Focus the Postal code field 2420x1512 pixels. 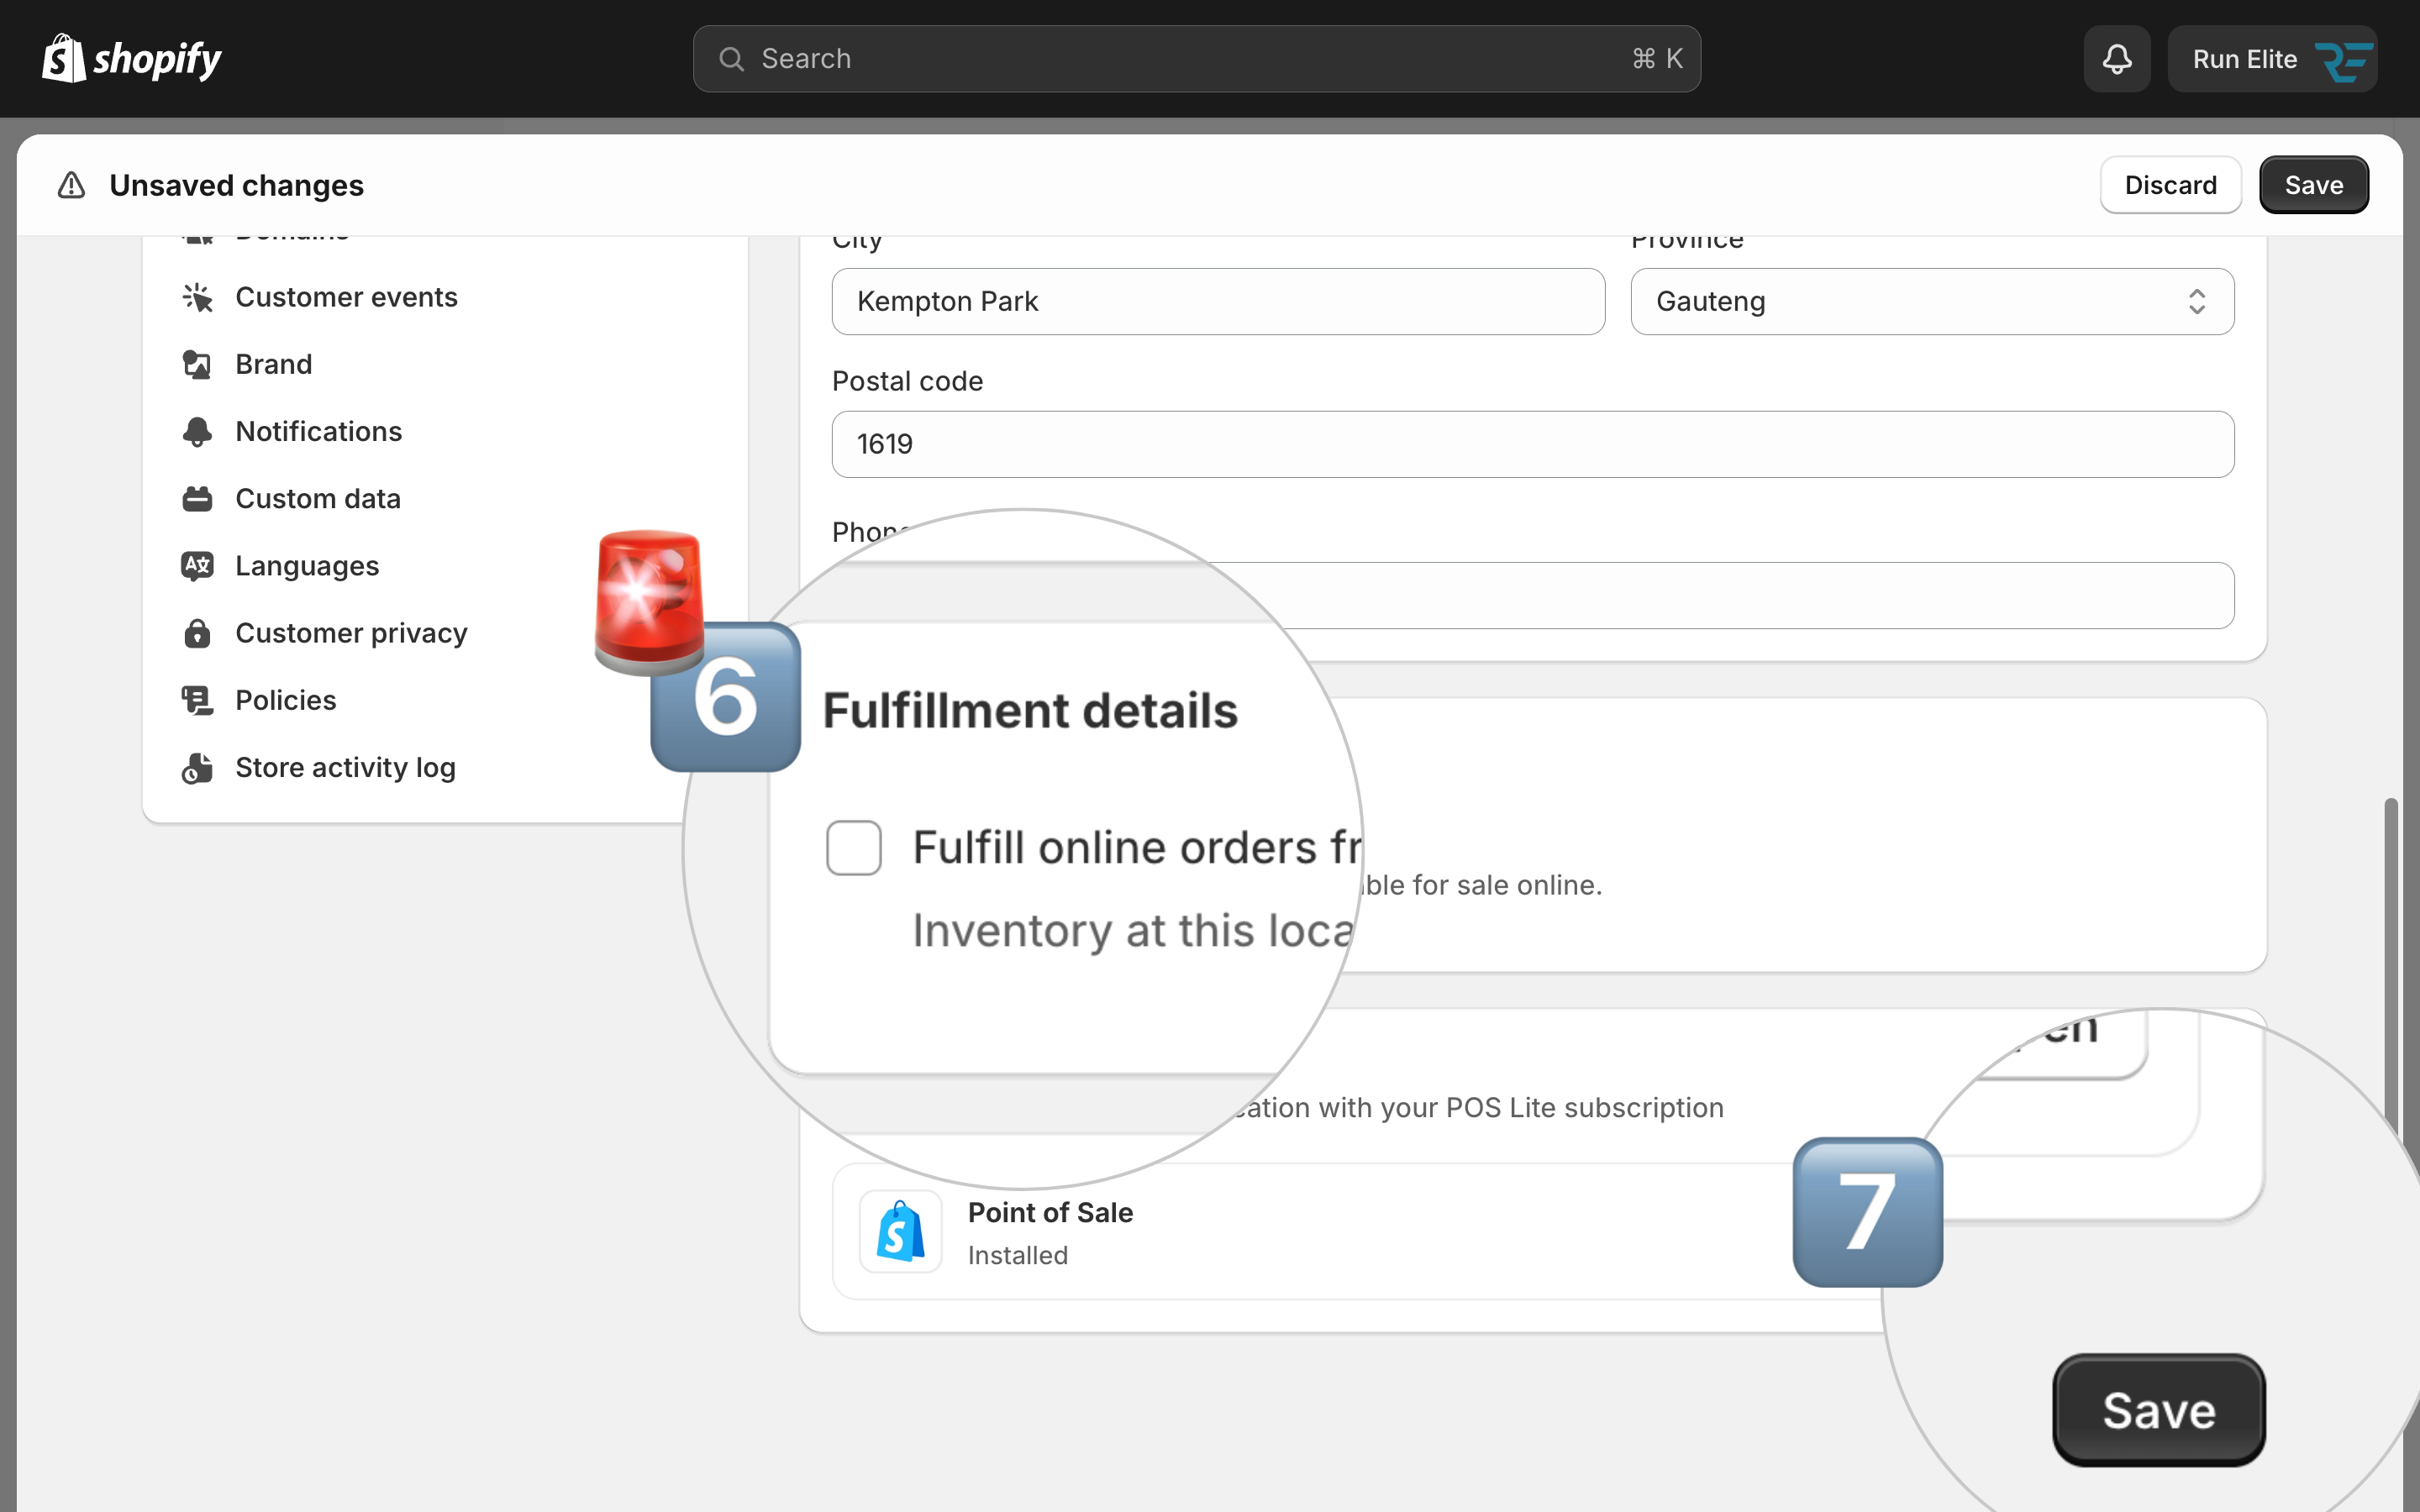pyautogui.click(x=1533, y=444)
